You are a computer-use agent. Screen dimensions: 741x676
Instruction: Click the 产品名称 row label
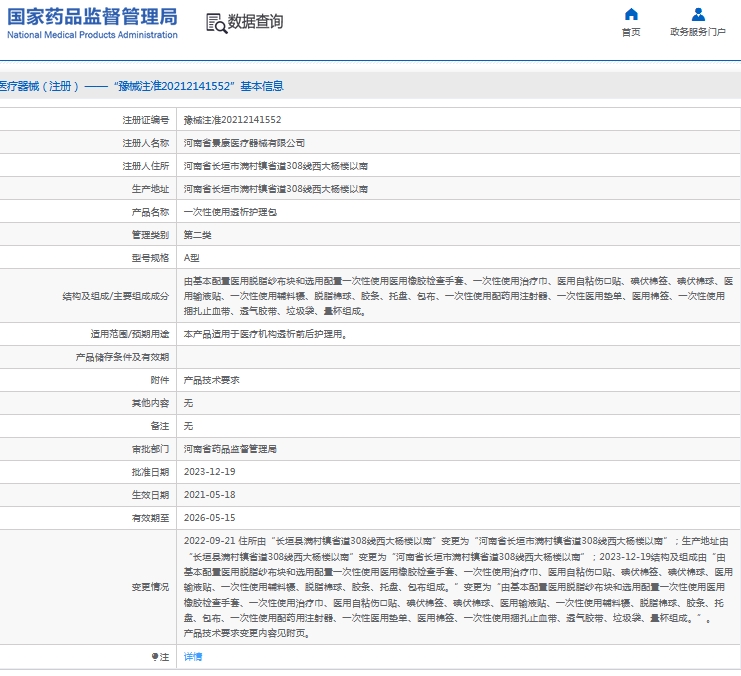pyautogui.click(x=150, y=212)
